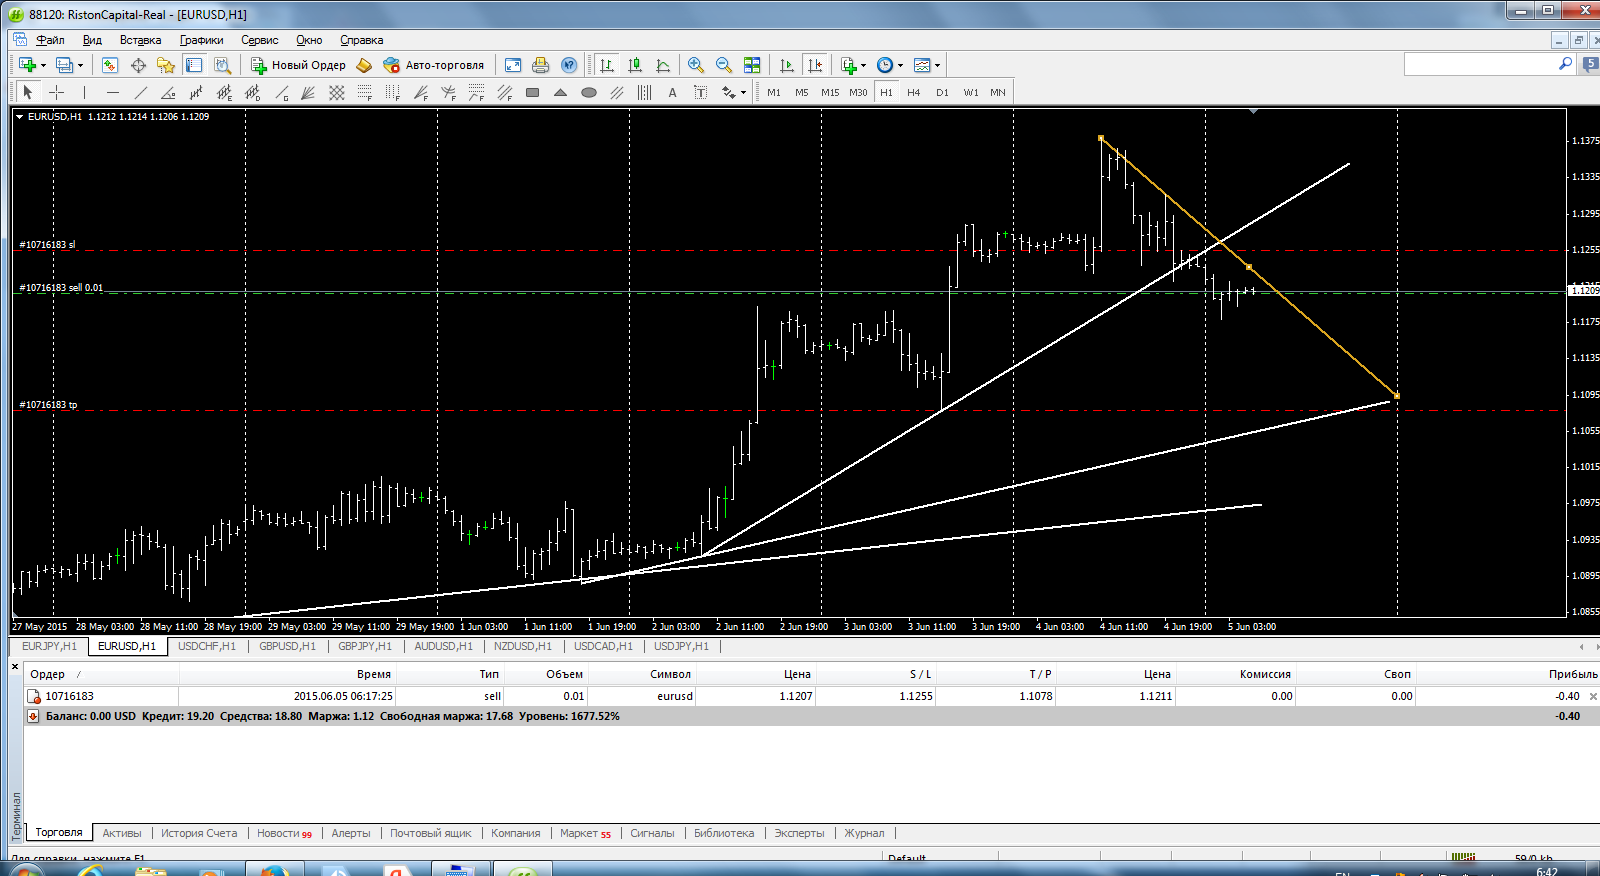Toggle the Terminal window icon
The height and width of the screenshot is (876, 1600).
pos(194,65)
